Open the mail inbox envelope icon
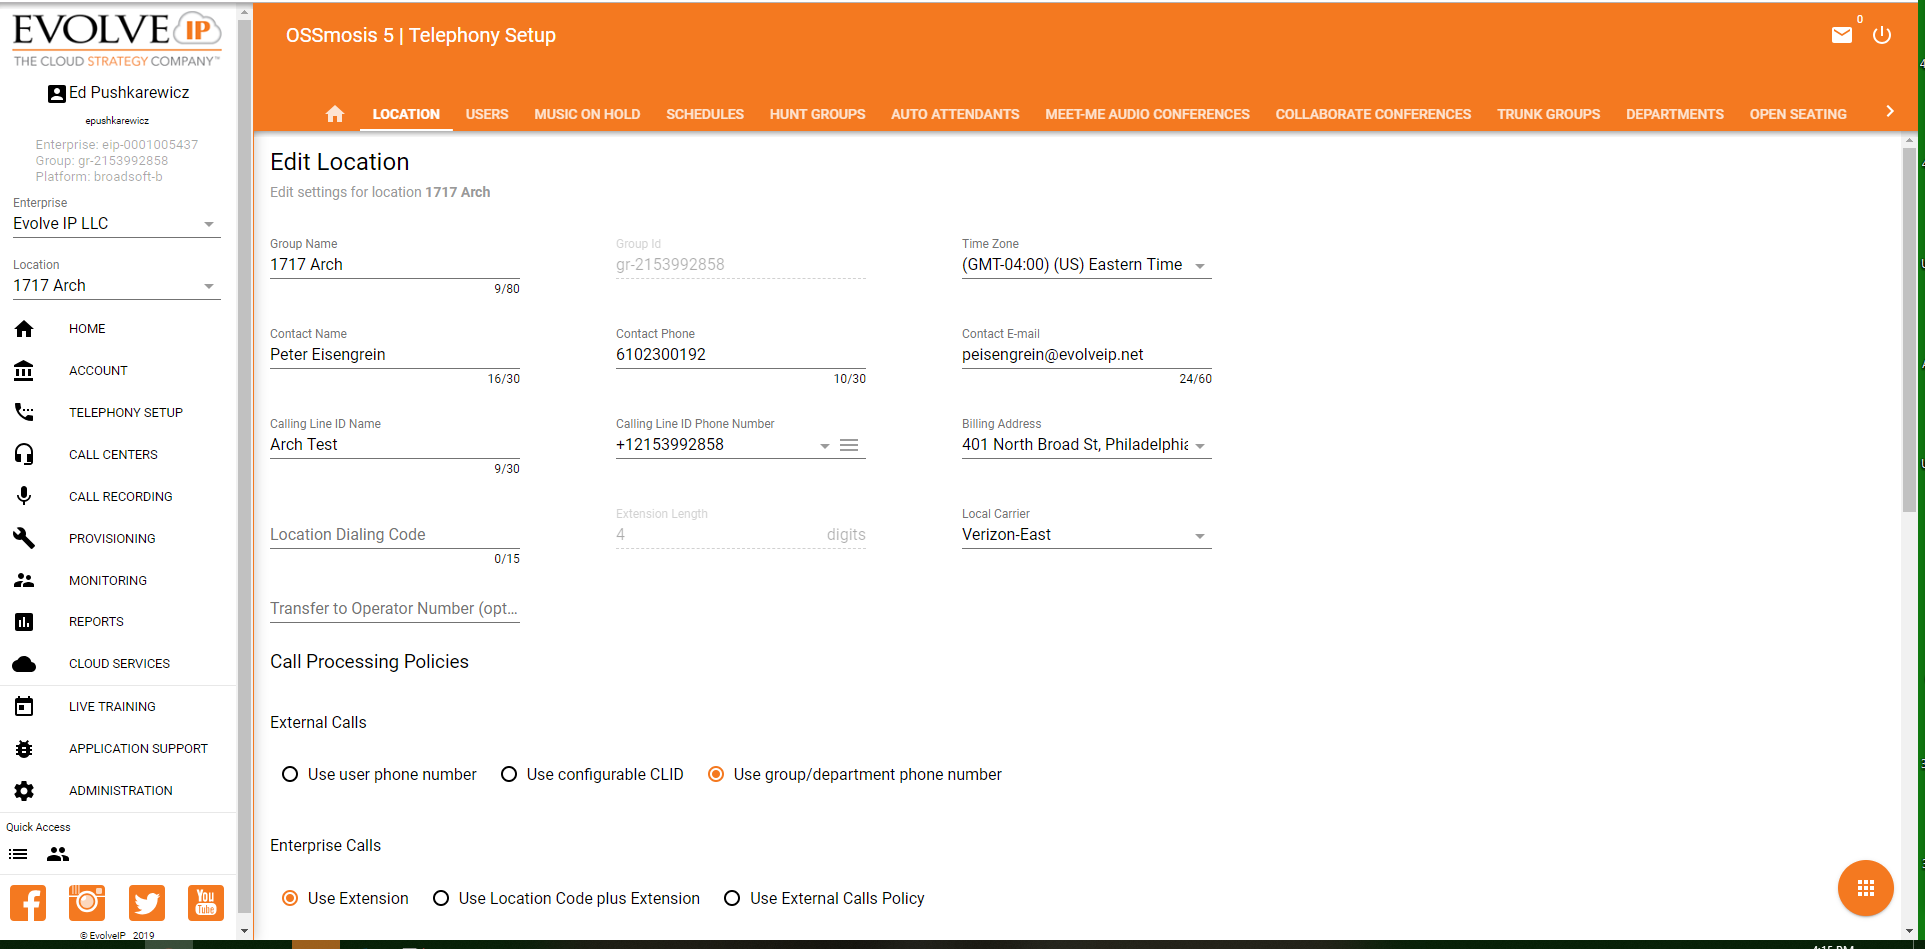This screenshot has height=949, width=1925. [1841, 36]
